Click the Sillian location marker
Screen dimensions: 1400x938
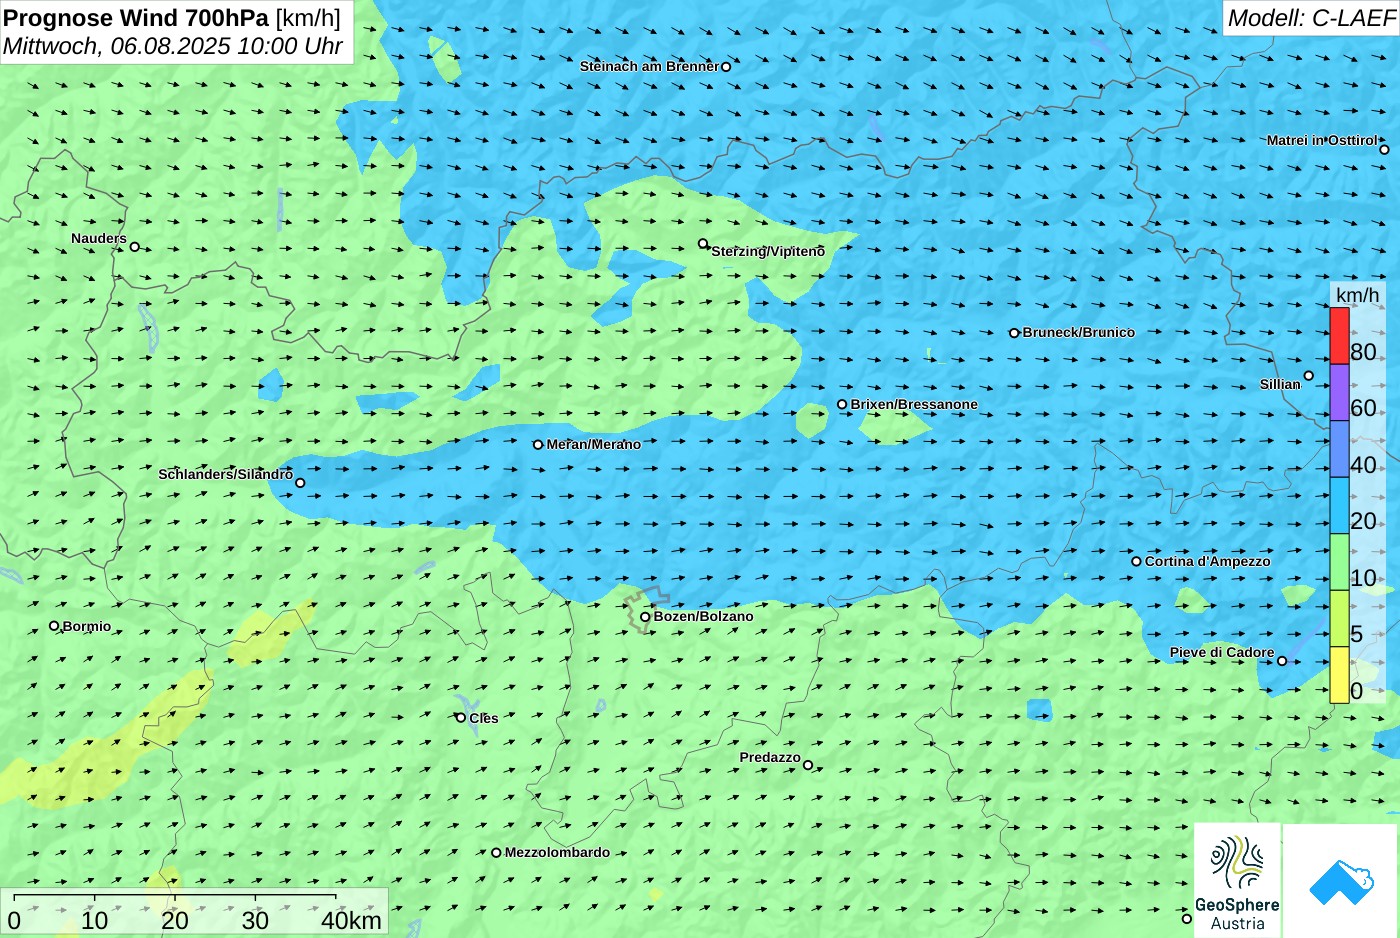coord(1308,376)
